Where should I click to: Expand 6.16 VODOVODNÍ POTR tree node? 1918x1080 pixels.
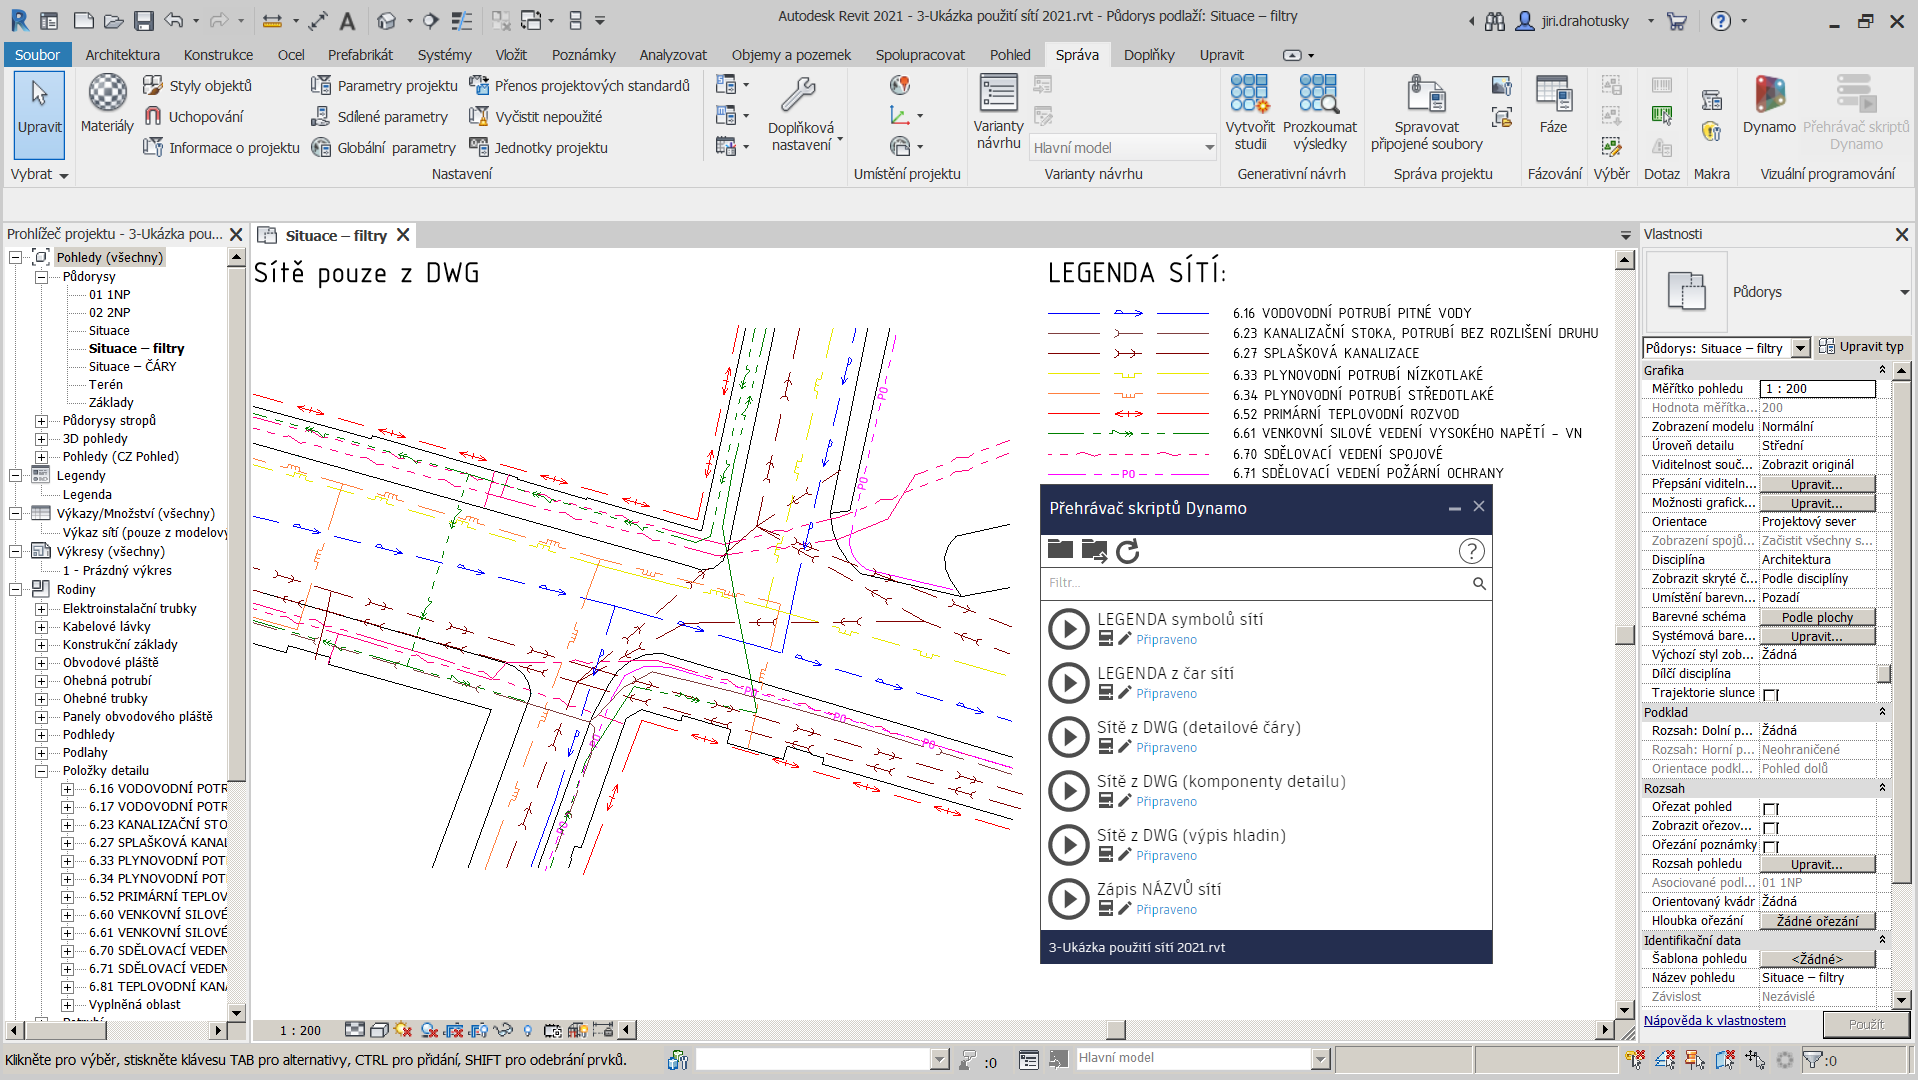click(68, 789)
